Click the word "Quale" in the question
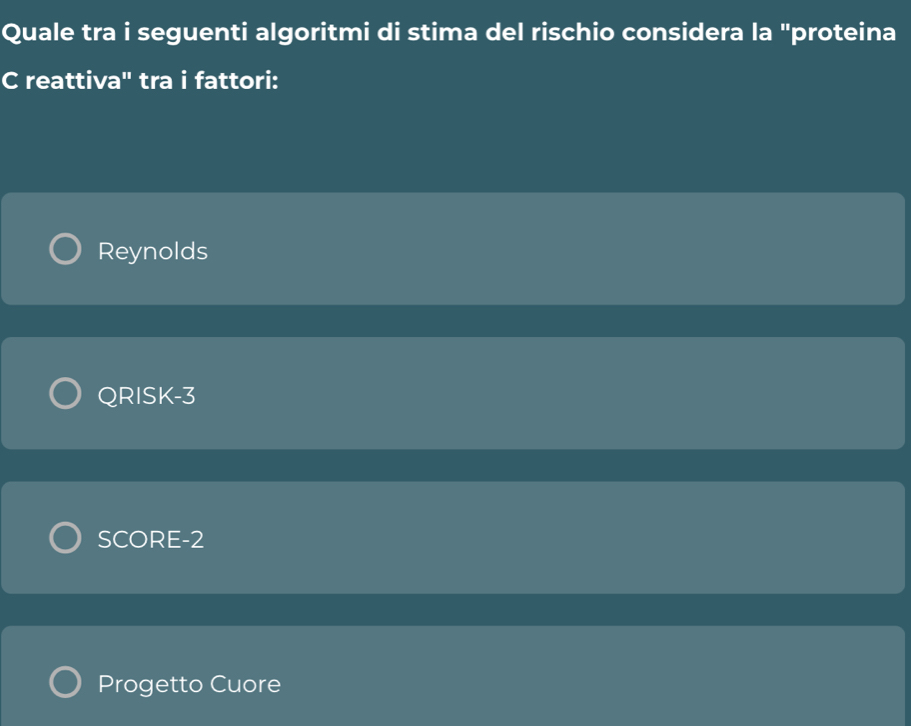Viewport: 911px width, 726px height. tap(38, 32)
